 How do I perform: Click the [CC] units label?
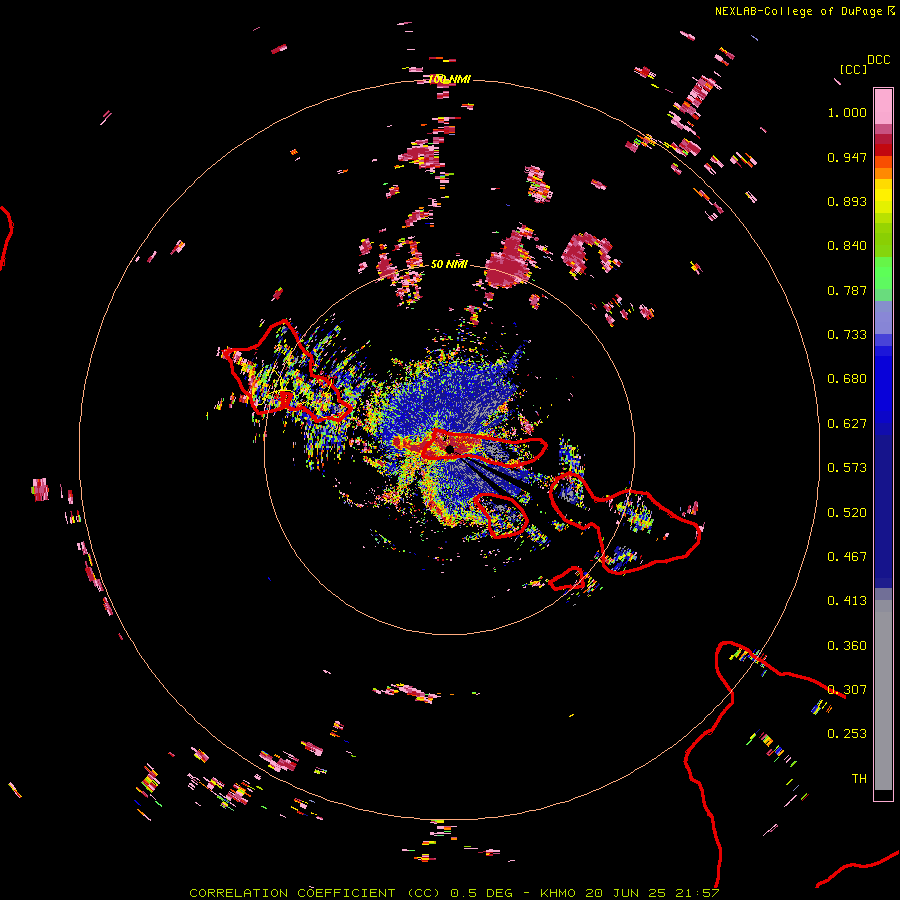pyautogui.click(x=853, y=69)
